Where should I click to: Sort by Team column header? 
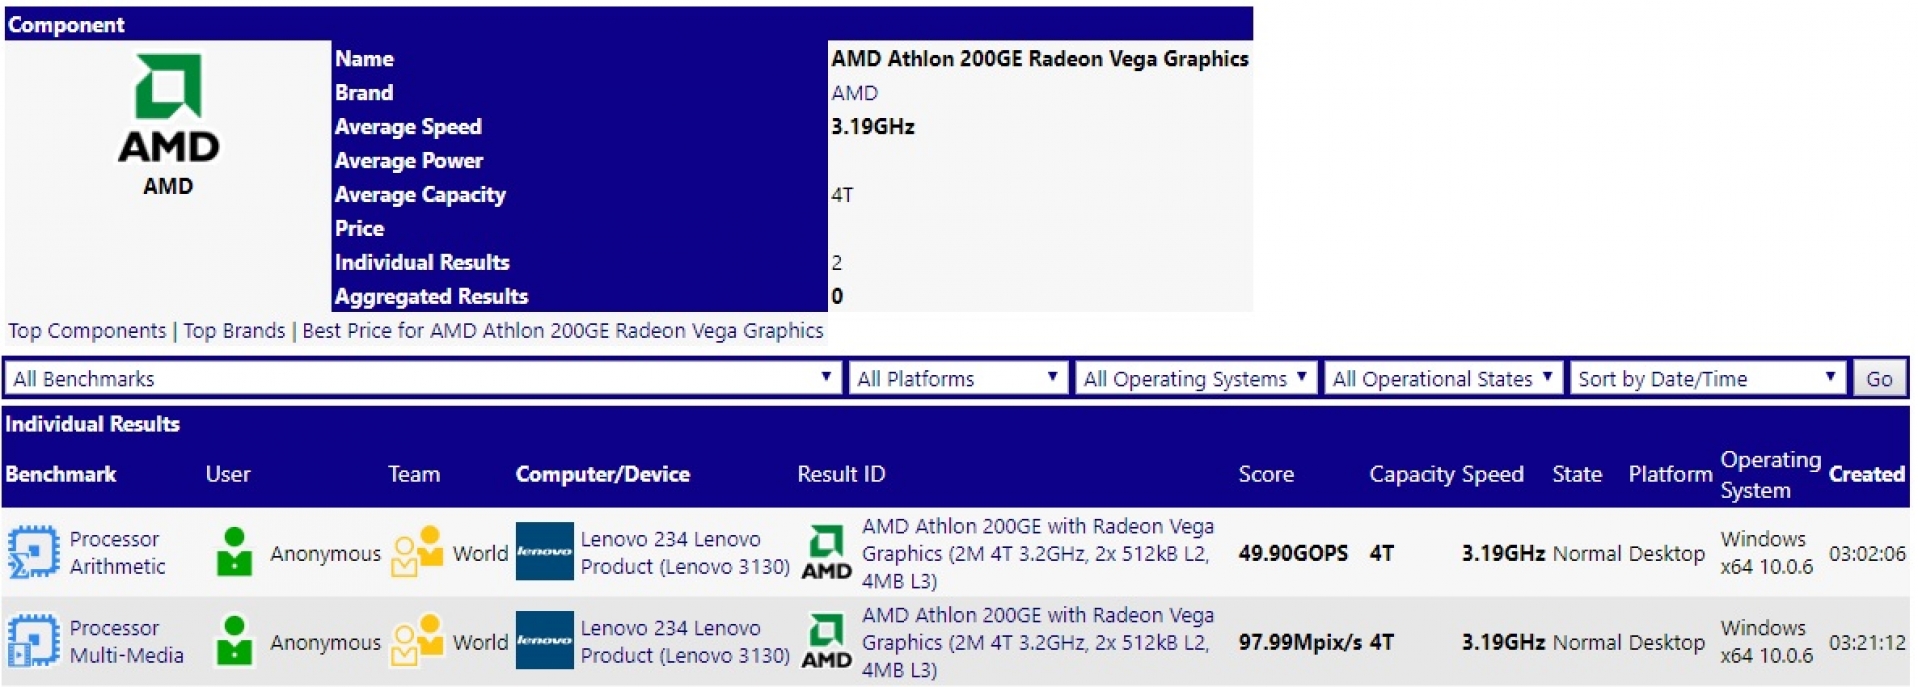tap(414, 474)
